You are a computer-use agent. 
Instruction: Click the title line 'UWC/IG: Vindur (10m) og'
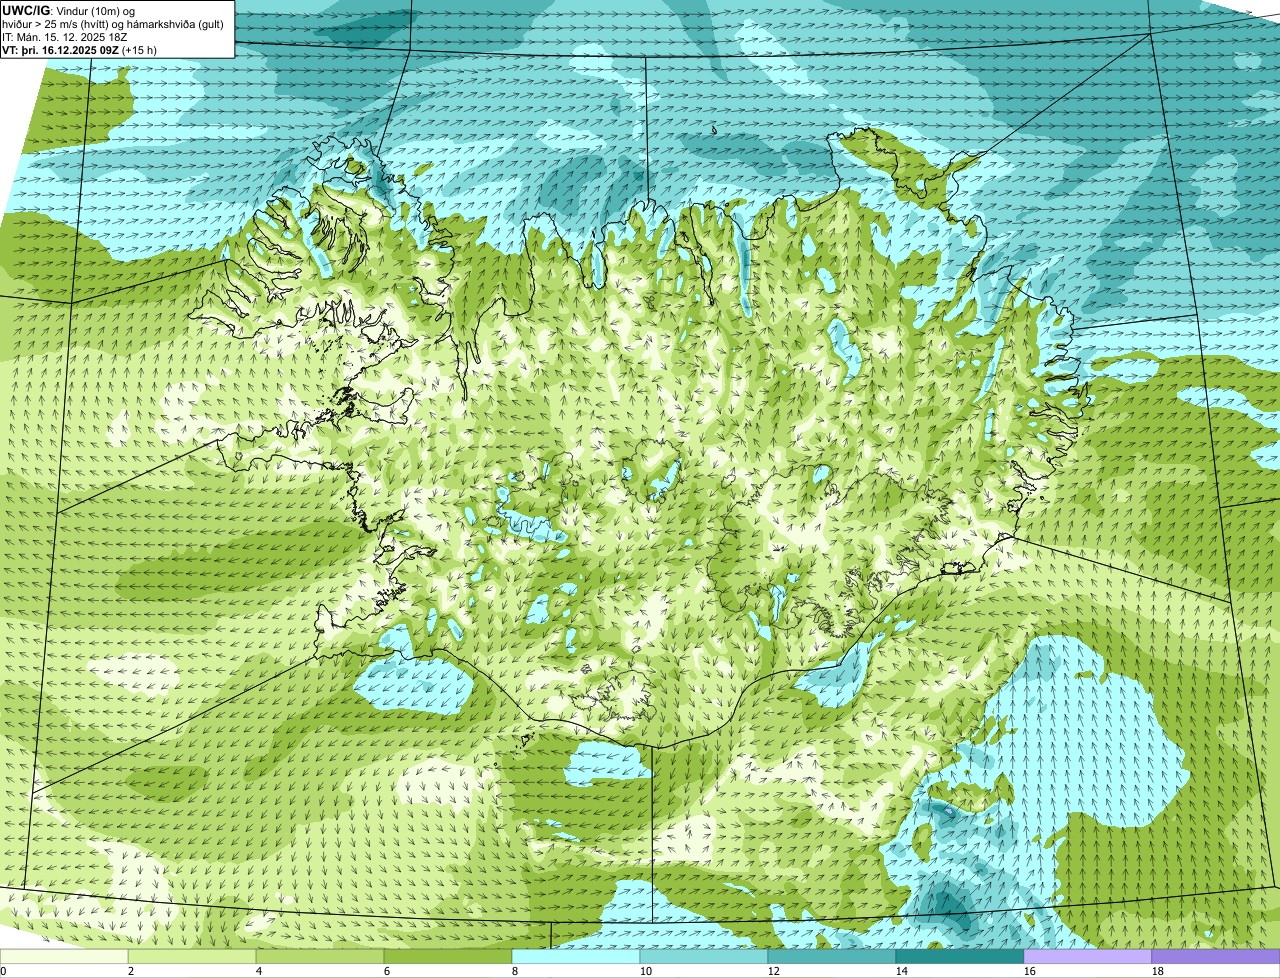coord(69,10)
